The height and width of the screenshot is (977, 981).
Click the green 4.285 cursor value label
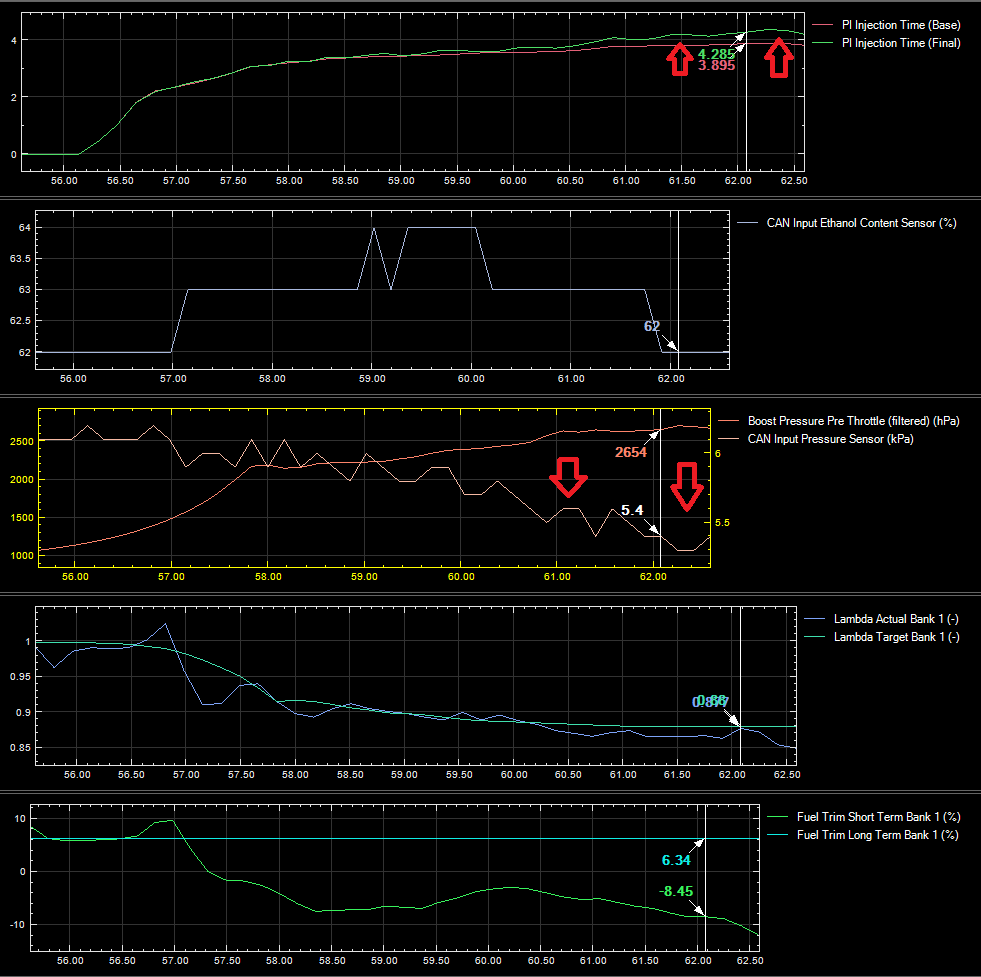(716, 53)
